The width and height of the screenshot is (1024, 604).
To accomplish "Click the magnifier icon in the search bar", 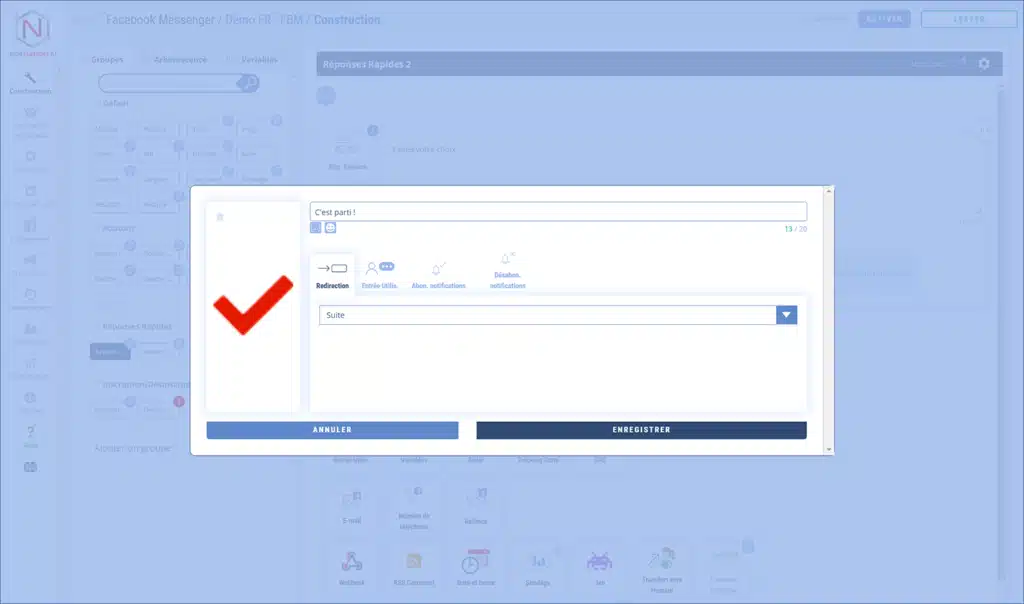I will [250, 83].
